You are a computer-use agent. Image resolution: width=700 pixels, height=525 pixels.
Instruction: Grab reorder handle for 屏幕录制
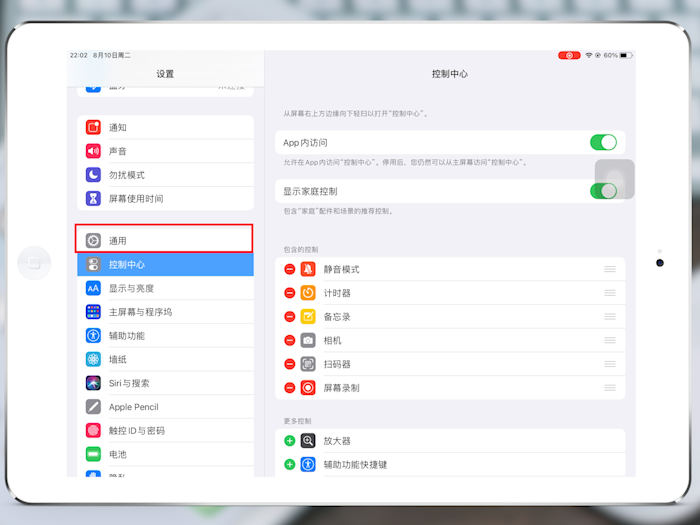[610, 388]
